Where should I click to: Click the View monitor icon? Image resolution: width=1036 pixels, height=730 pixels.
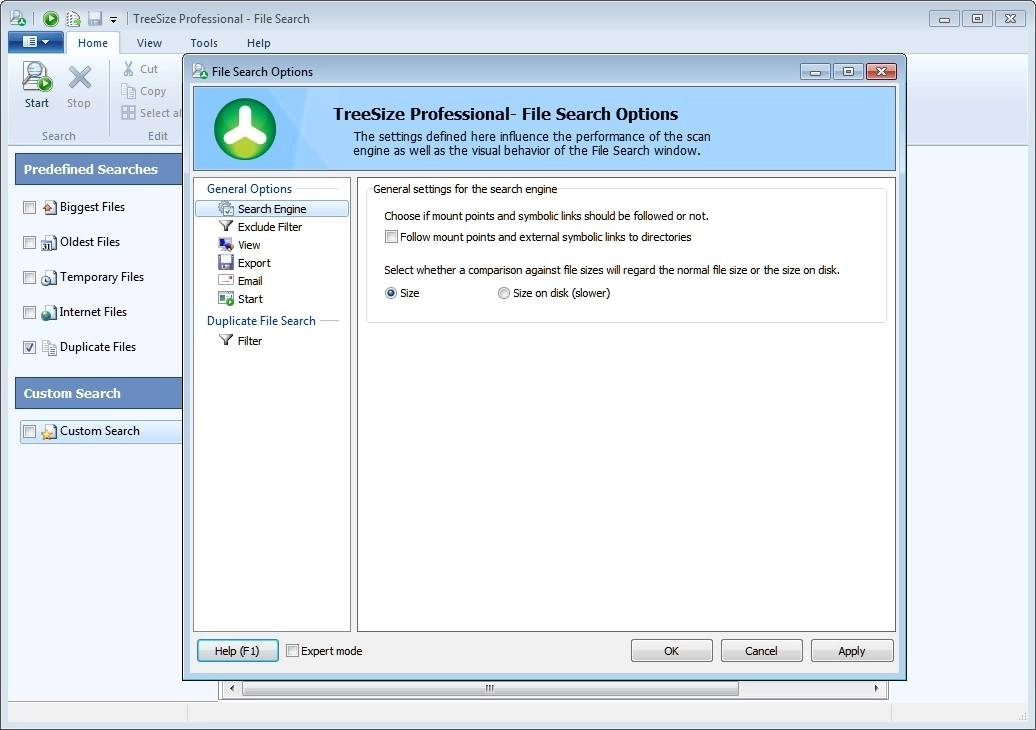point(226,244)
